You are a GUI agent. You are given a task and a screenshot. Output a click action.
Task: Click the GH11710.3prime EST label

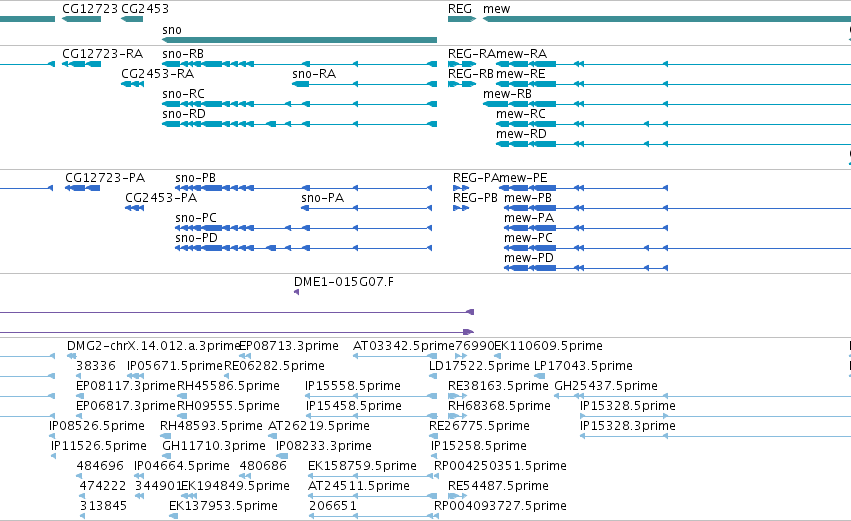pos(214,447)
